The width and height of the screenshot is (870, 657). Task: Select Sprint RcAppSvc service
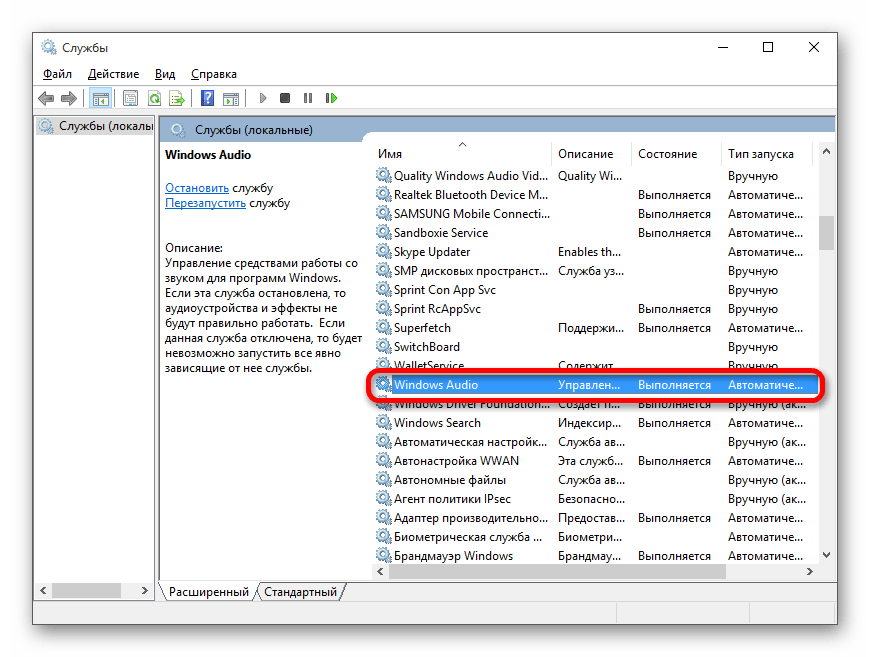point(595,309)
